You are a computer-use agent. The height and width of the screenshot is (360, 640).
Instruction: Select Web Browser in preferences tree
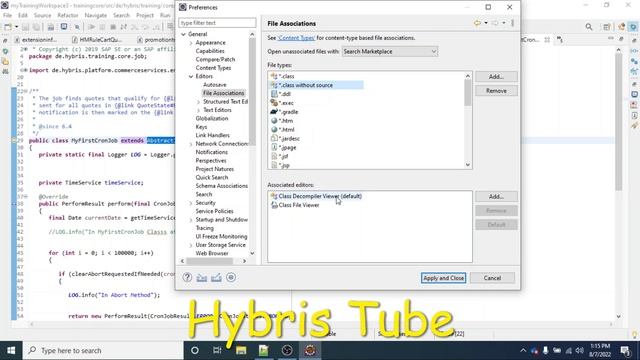coord(212,253)
